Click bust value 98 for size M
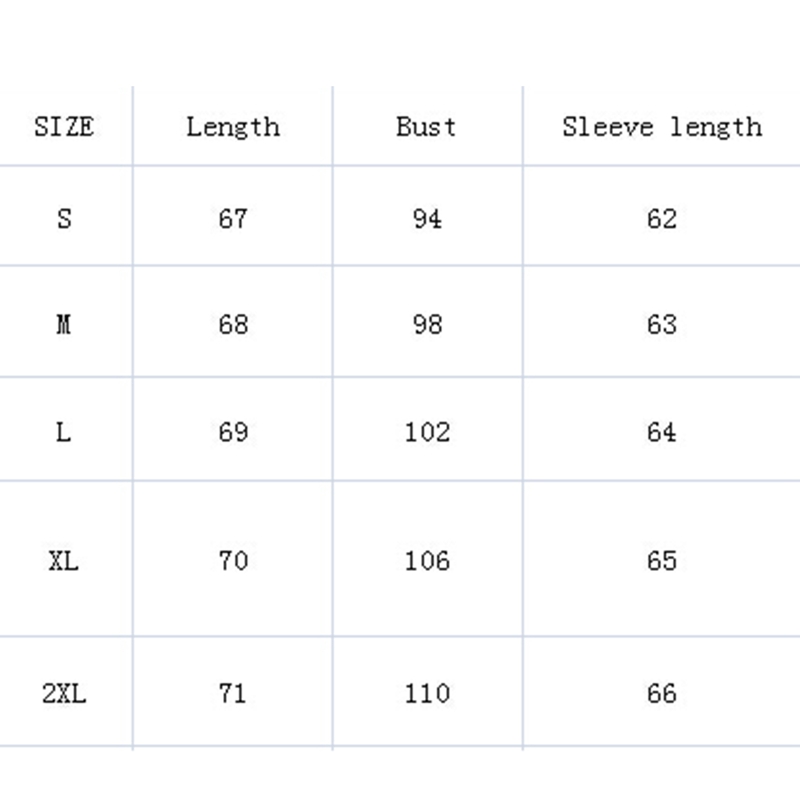The width and height of the screenshot is (800, 800). click(x=426, y=324)
